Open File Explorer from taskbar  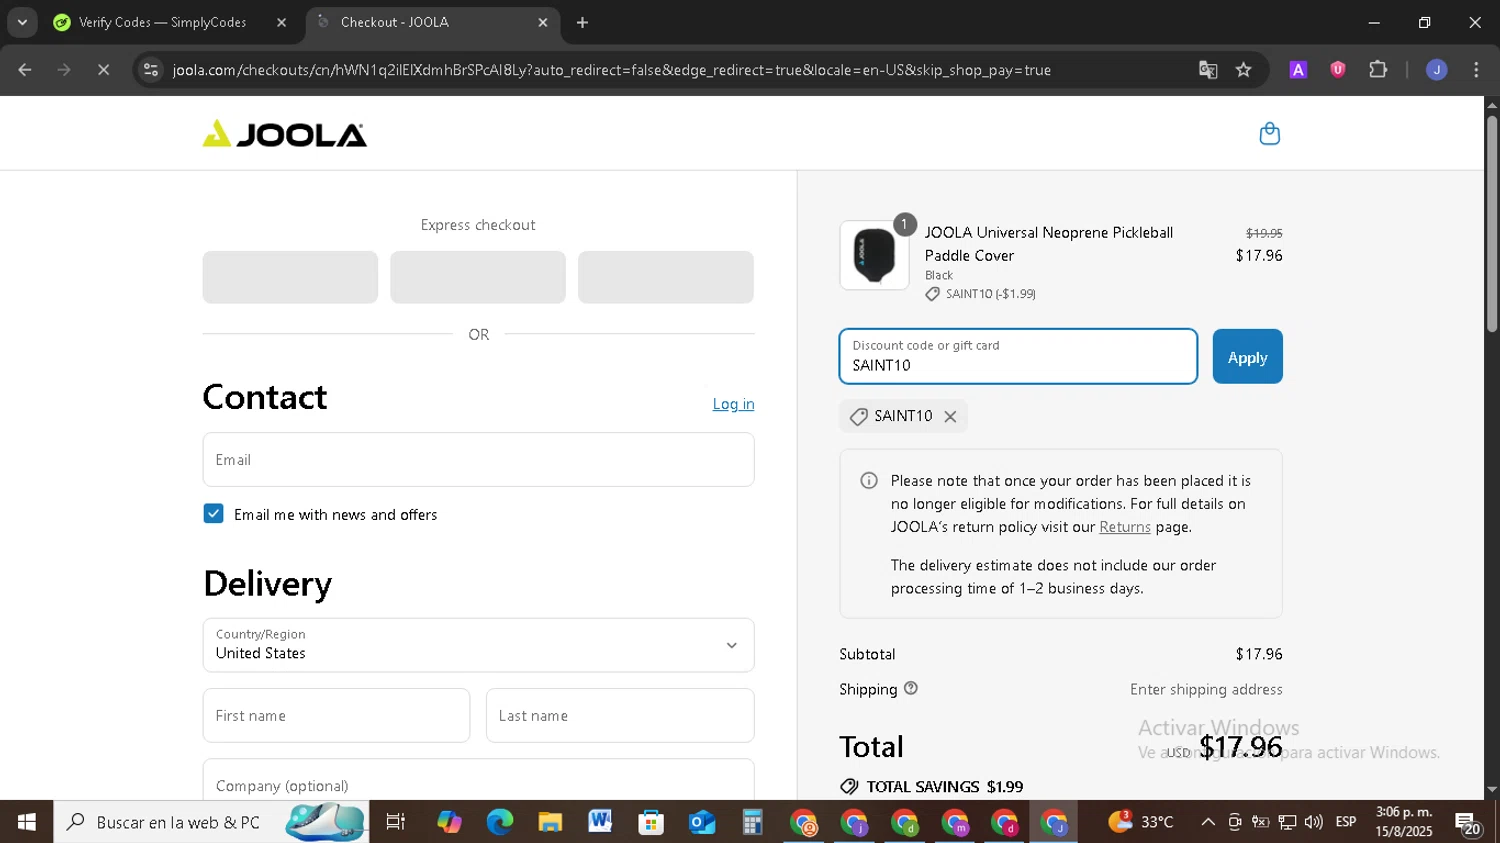coord(550,822)
